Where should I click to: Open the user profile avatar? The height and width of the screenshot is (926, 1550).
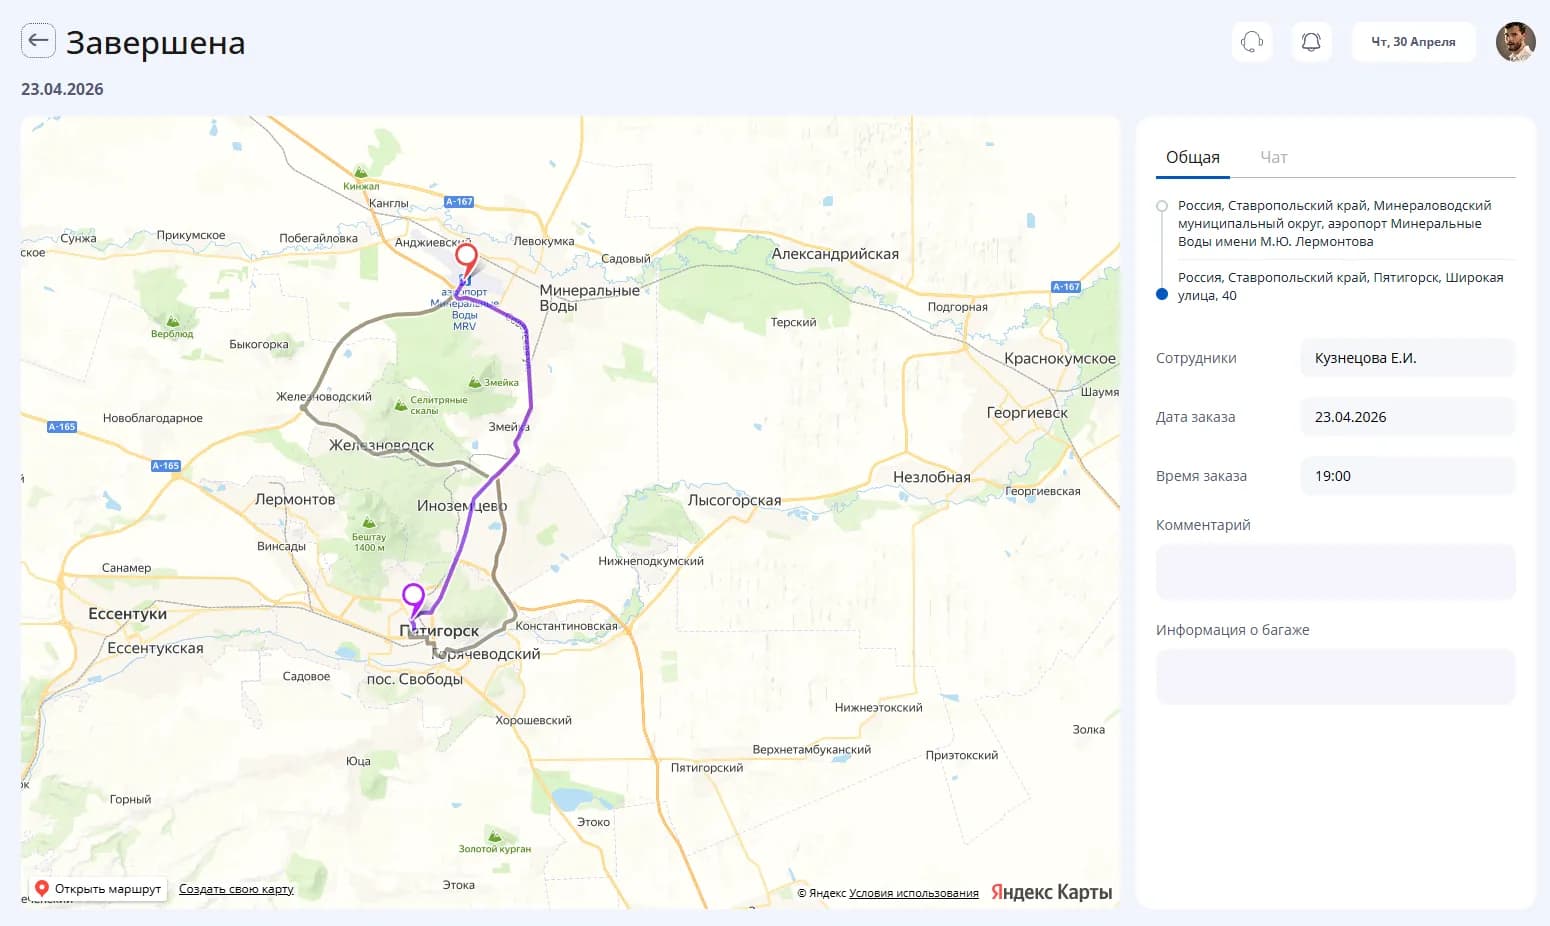[1515, 42]
